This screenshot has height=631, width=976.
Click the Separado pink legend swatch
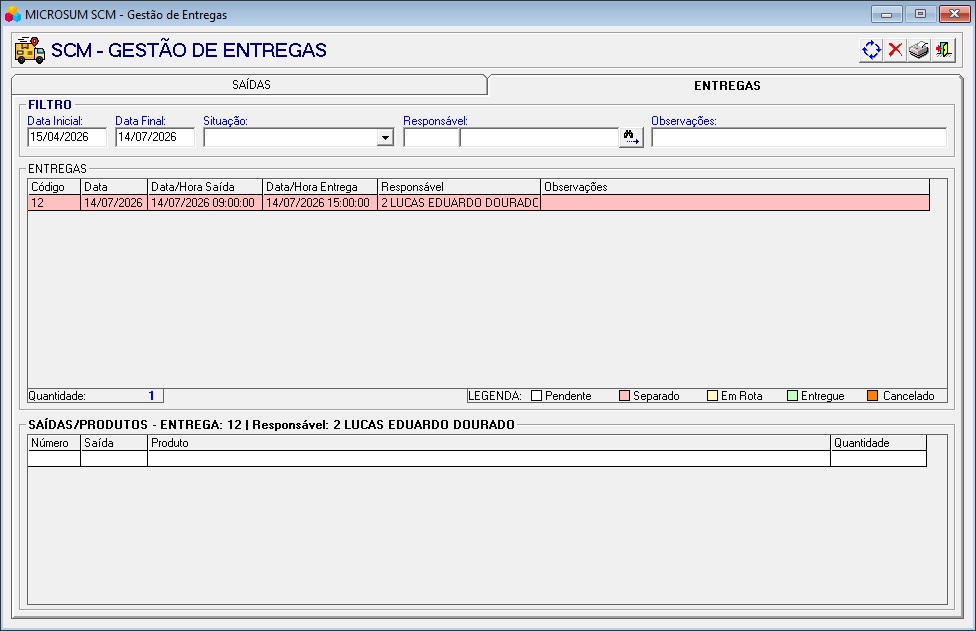coord(624,396)
